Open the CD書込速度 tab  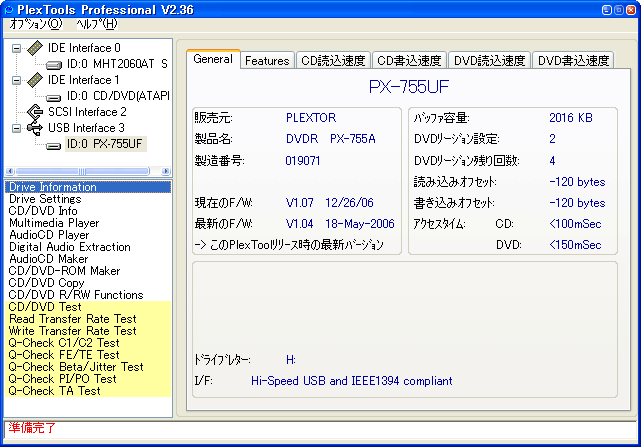(409, 61)
